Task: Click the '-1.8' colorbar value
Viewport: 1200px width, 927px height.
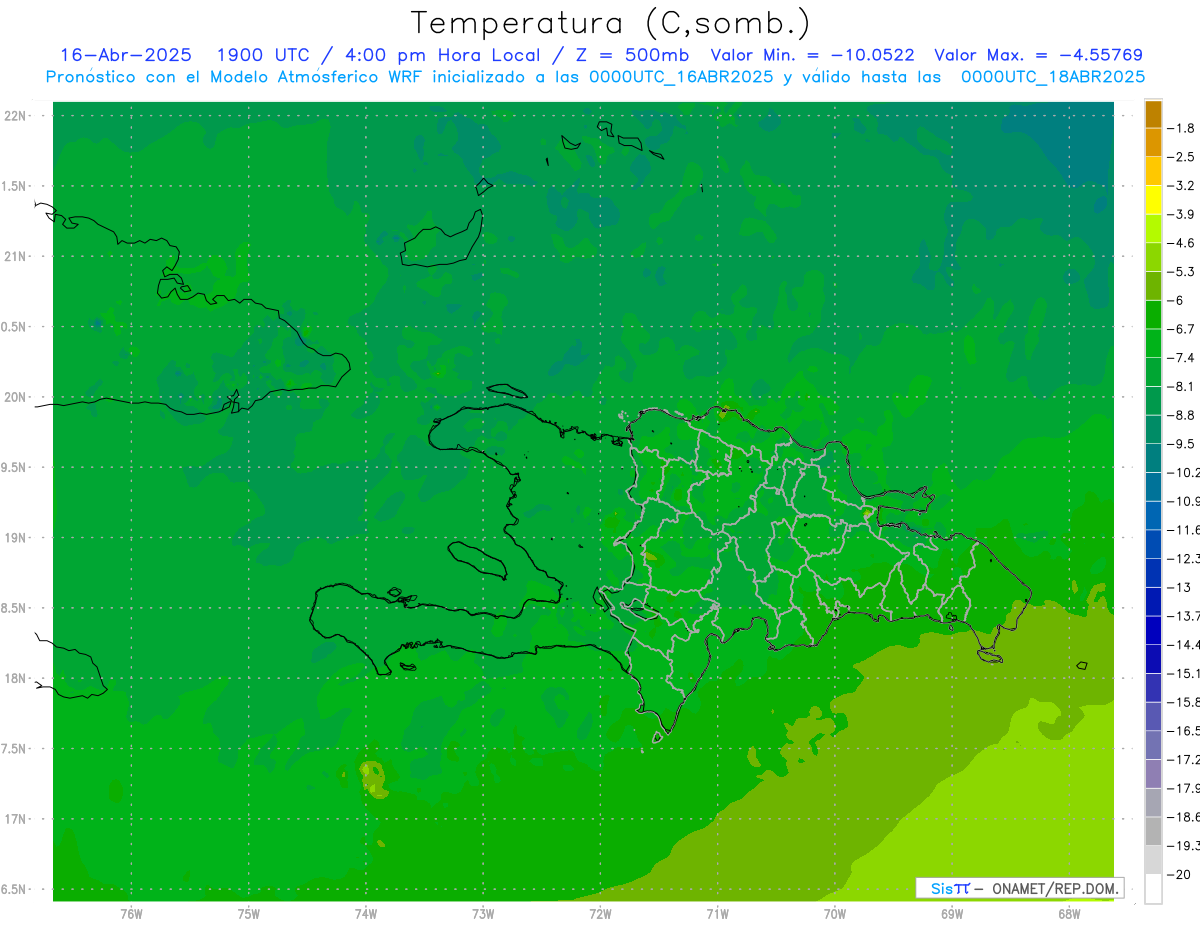Action: tap(1182, 128)
